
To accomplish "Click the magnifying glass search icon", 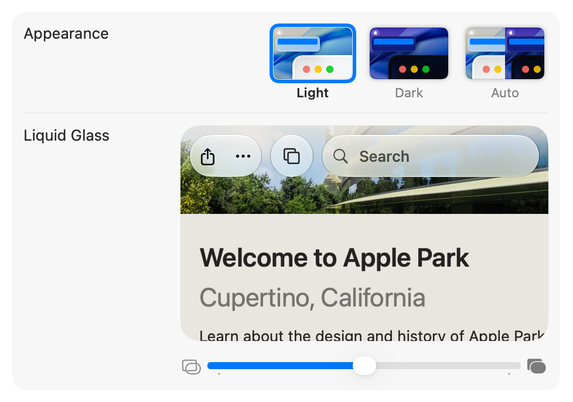I will [x=340, y=156].
